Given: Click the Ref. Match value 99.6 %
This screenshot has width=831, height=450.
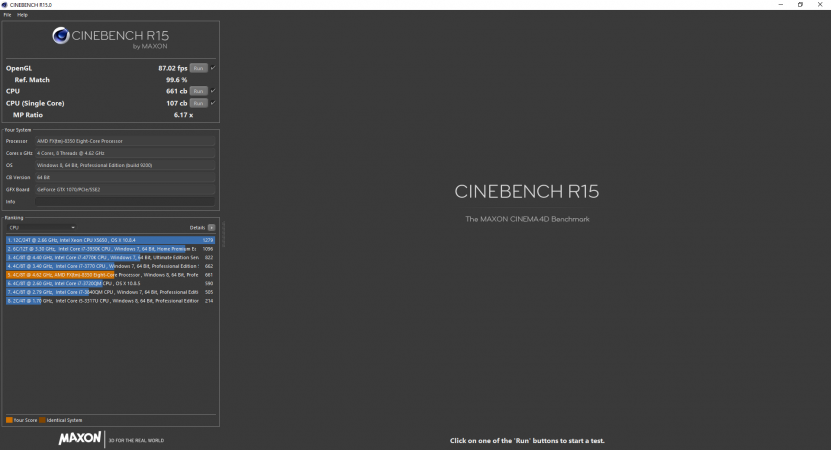Looking at the screenshot, I should [x=176, y=80].
